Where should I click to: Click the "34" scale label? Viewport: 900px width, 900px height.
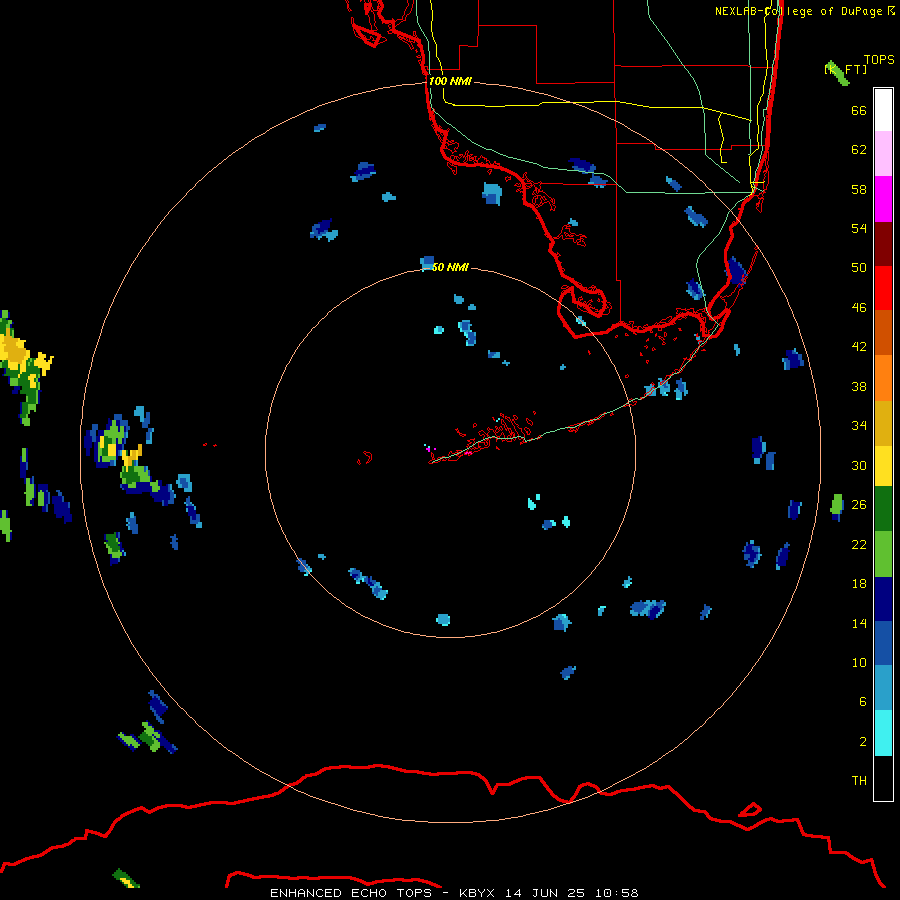coord(859,426)
